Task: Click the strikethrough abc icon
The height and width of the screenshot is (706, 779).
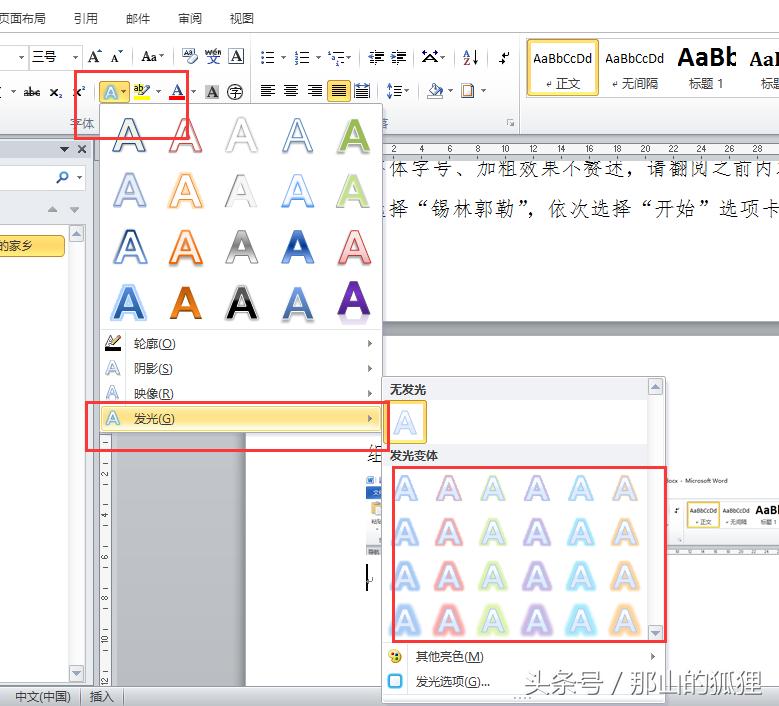Action: pos(32,92)
